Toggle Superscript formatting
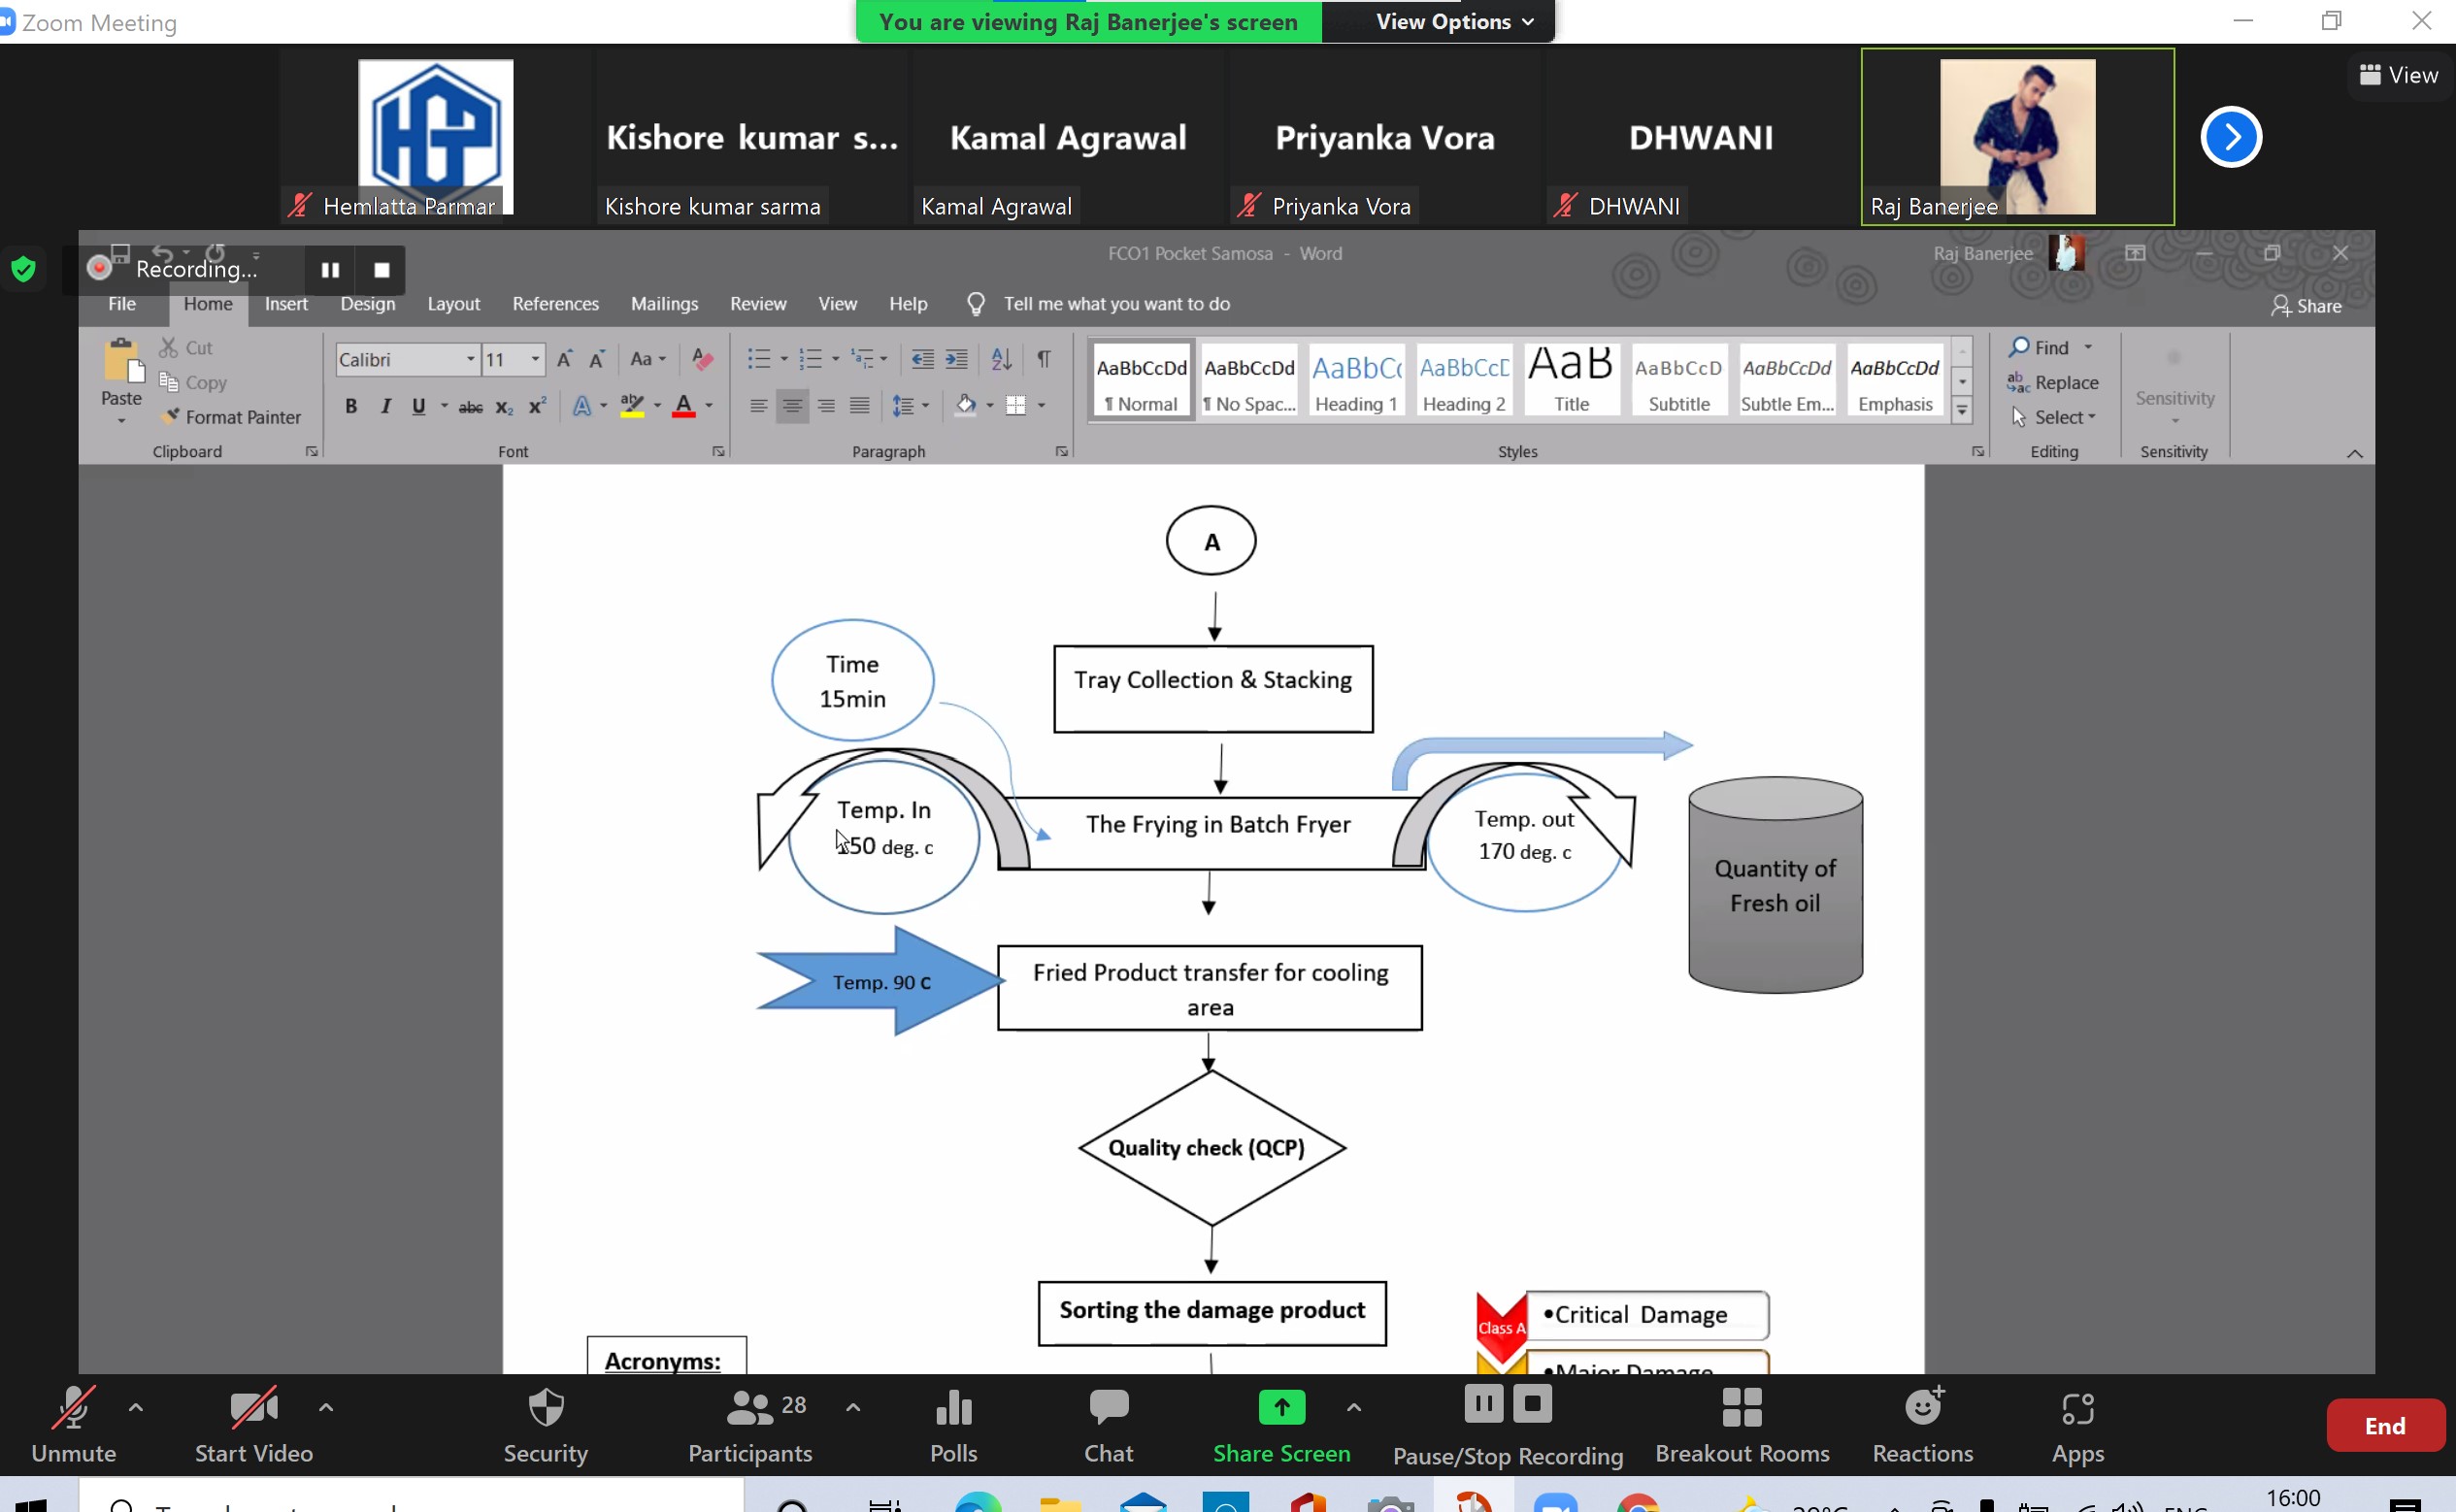2456x1512 pixels. coord(537,406)
